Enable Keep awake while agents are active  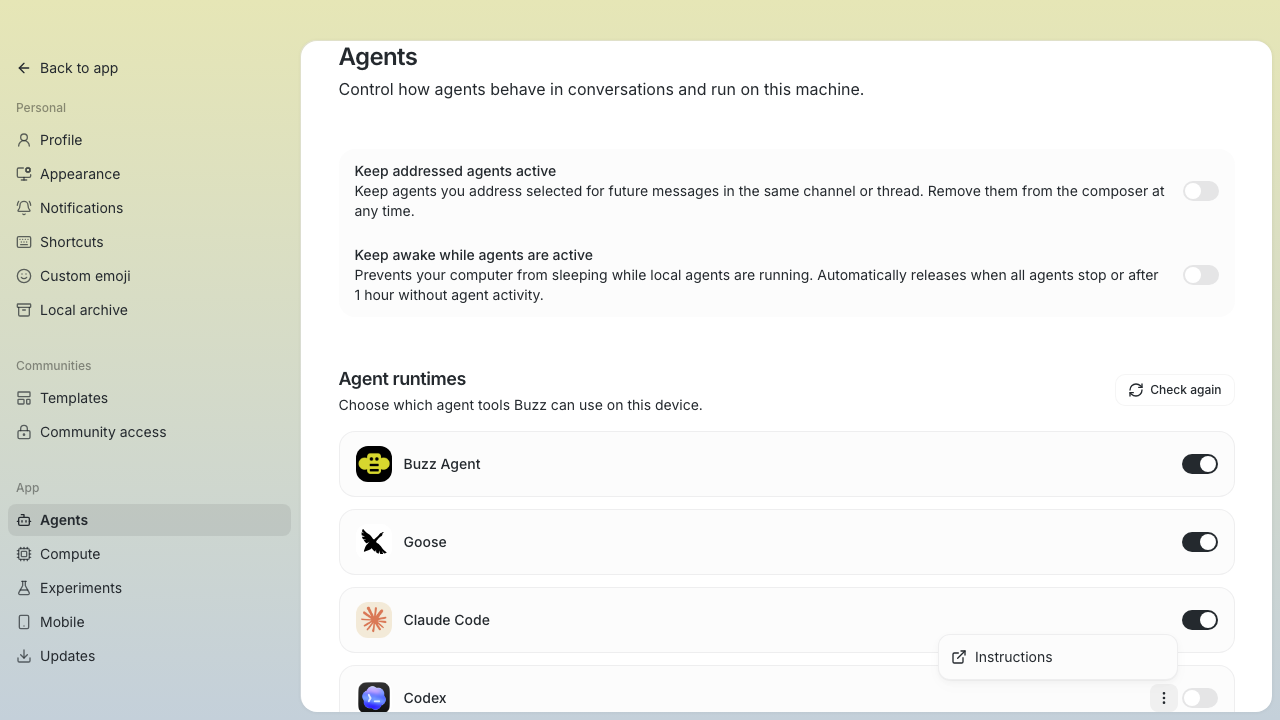(x=1201, y=275)
